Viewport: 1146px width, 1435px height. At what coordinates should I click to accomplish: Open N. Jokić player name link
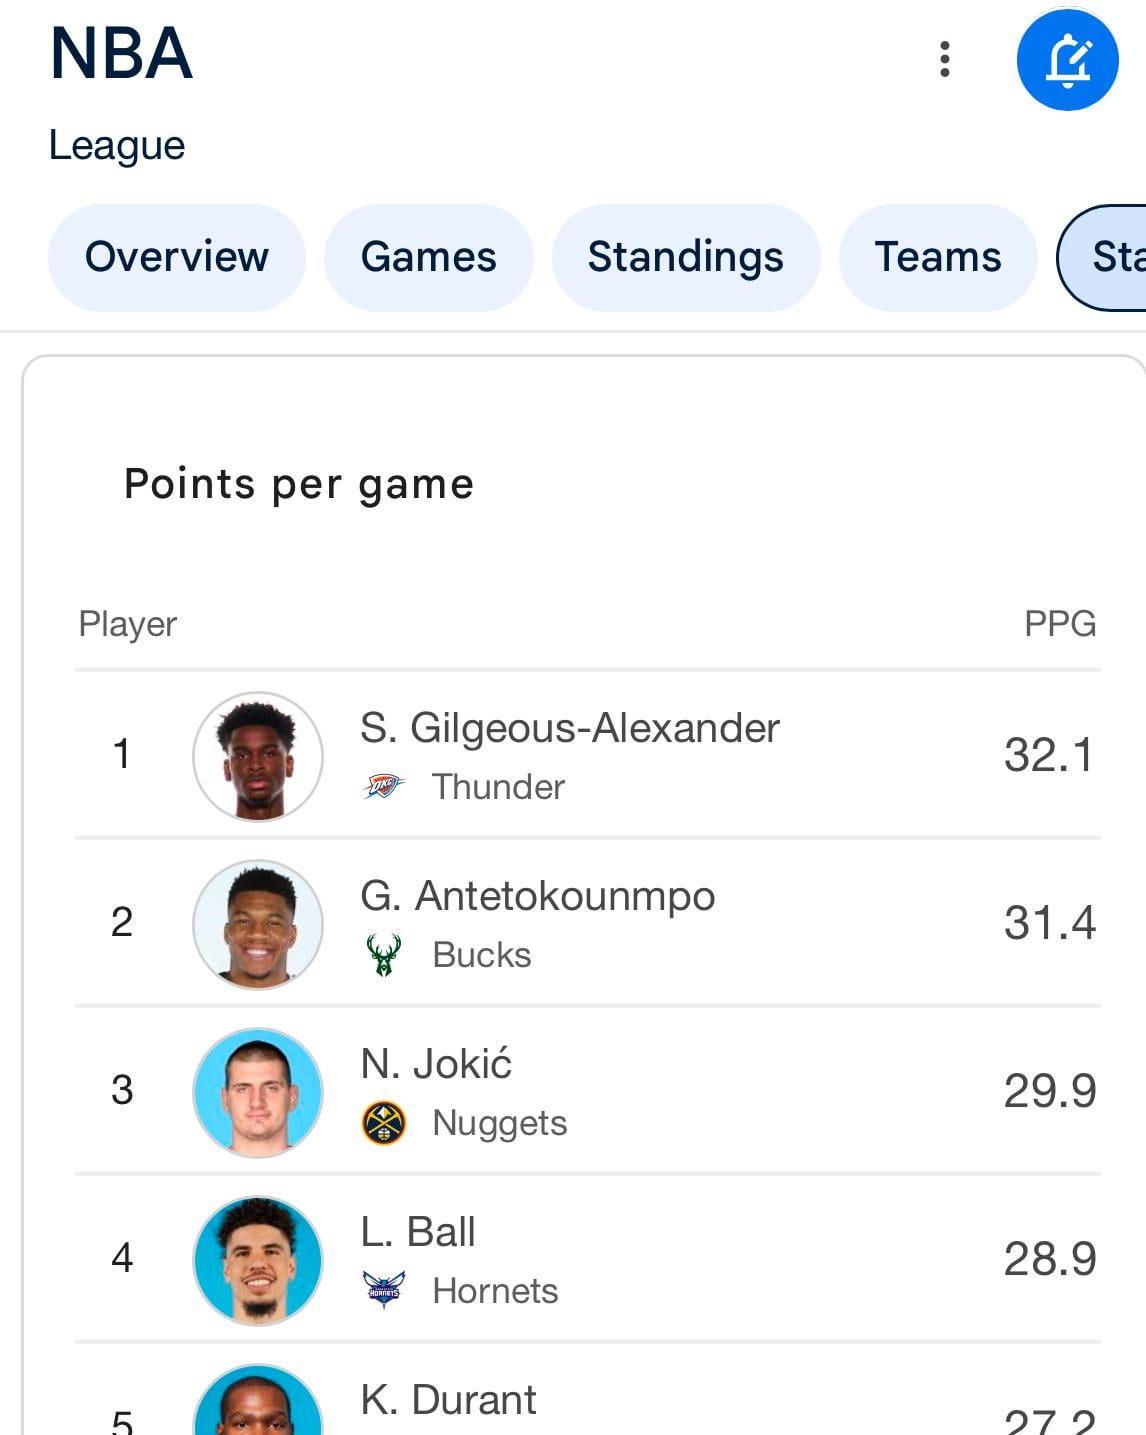click(x=436, y=1064)
